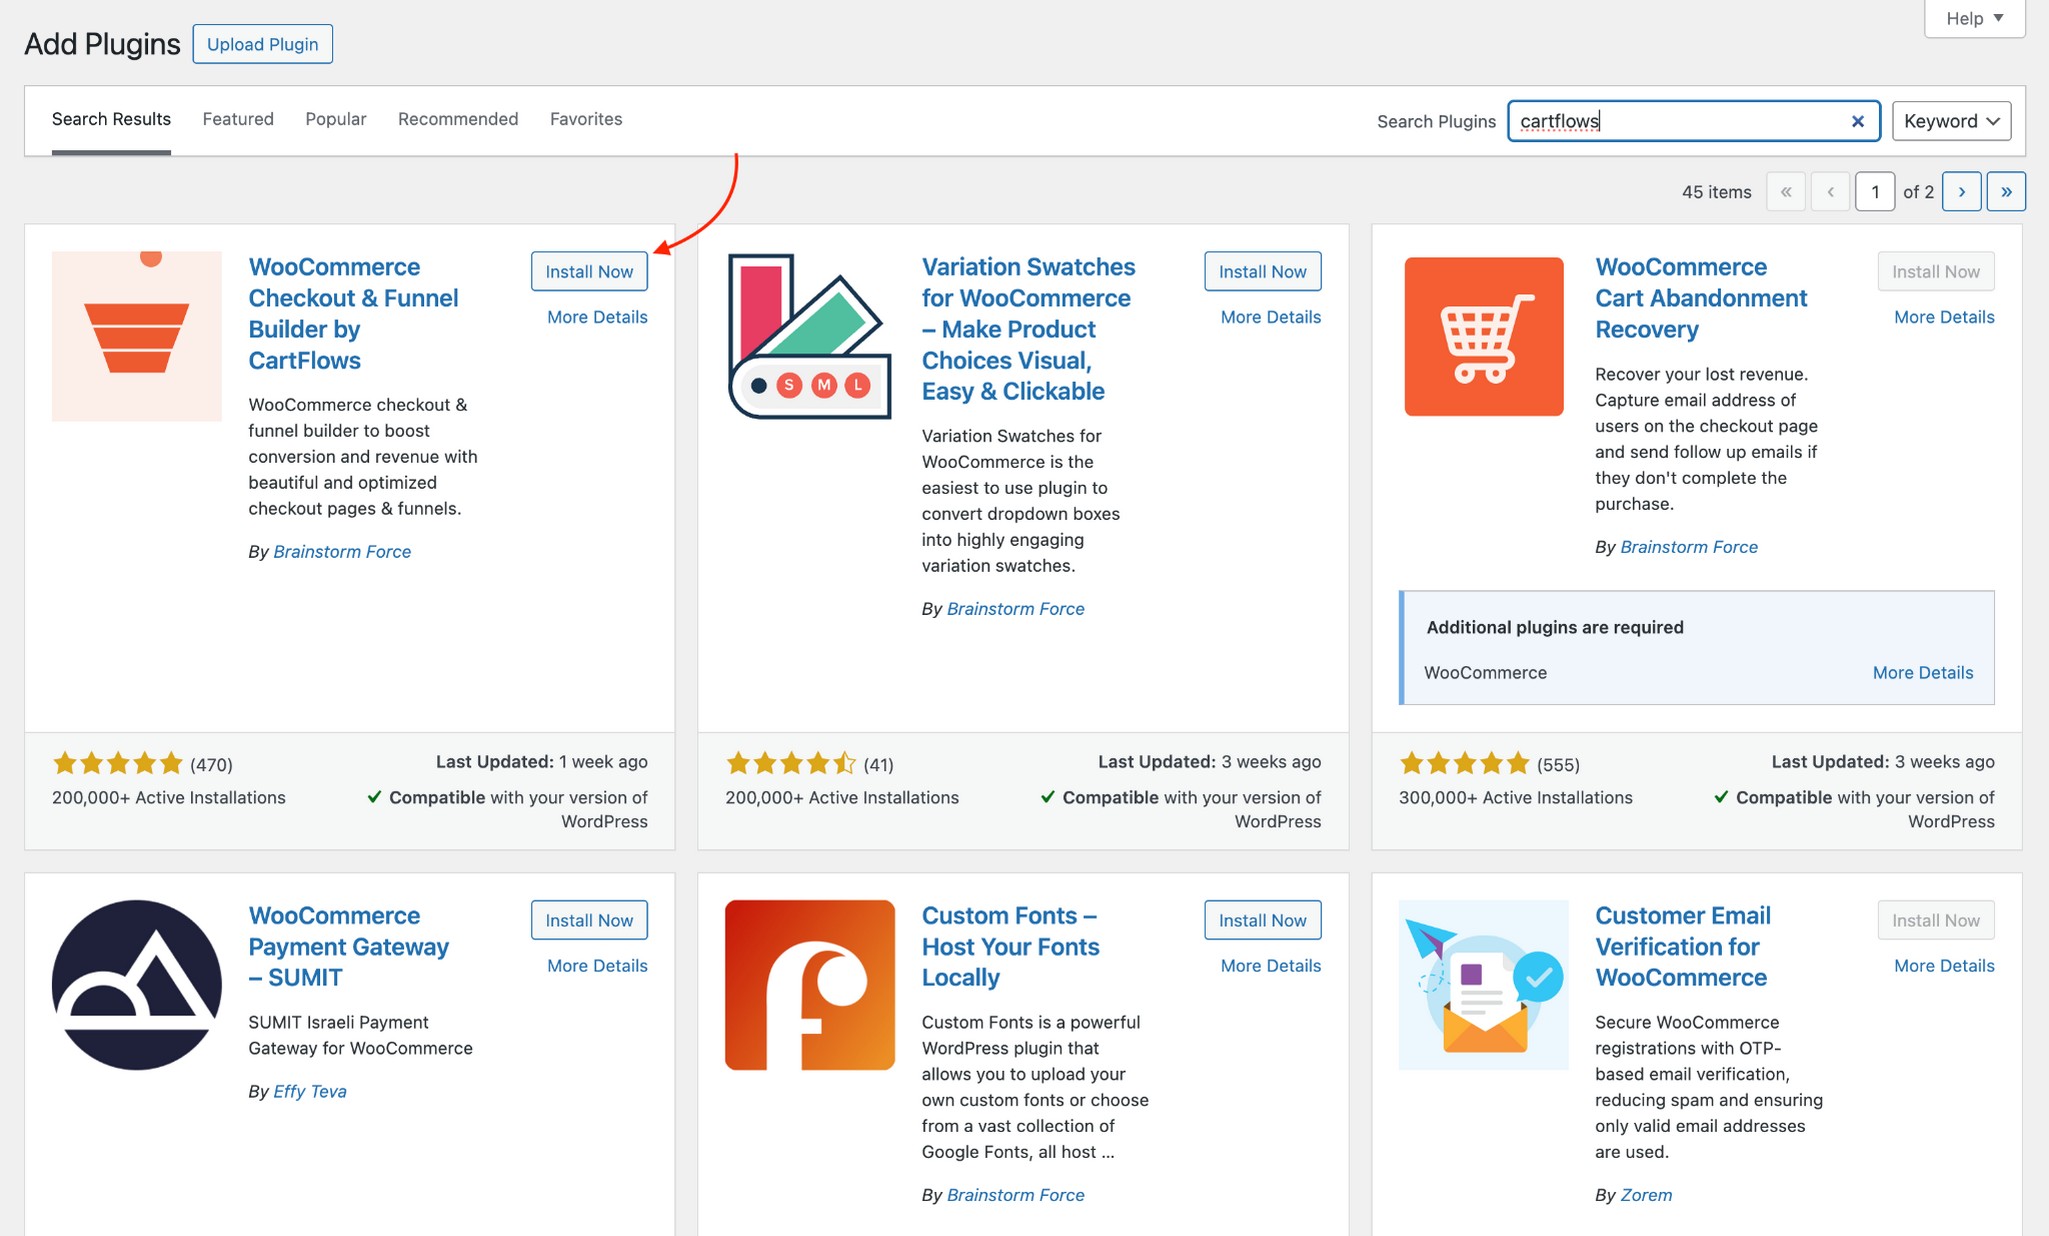This screenshot has width=2049, height=1236.
Task: Click the Add Plugins page heading
Action: (x=102, y=44)
